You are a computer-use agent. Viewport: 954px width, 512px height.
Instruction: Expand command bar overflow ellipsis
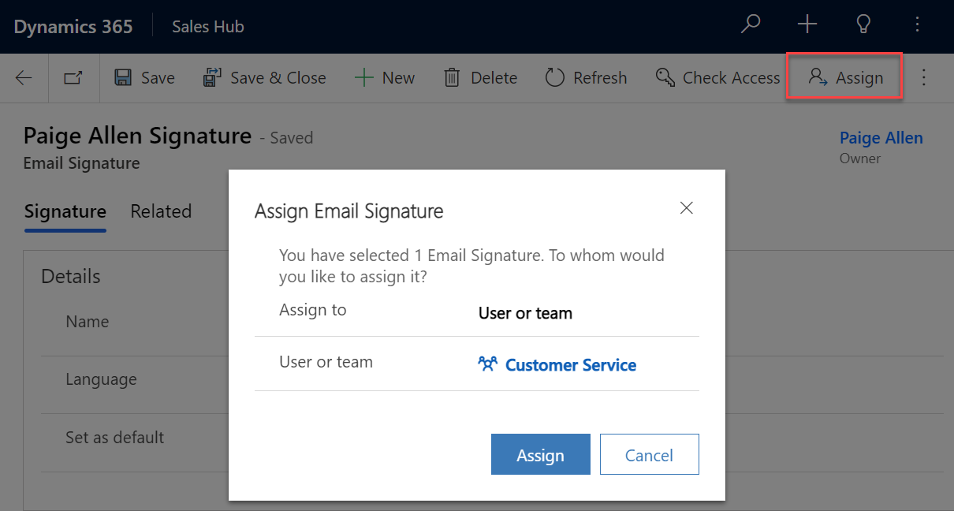924,78
